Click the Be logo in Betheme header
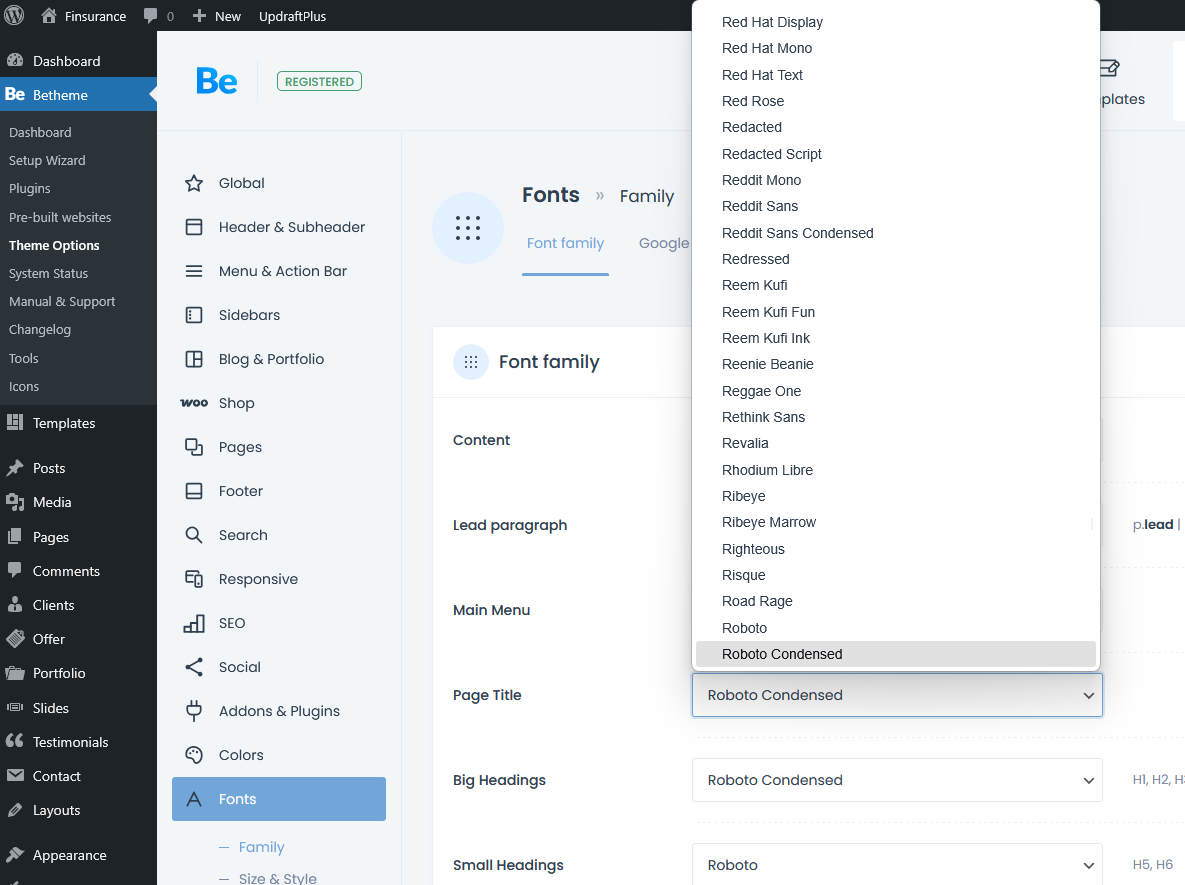 tap(216, 81)
